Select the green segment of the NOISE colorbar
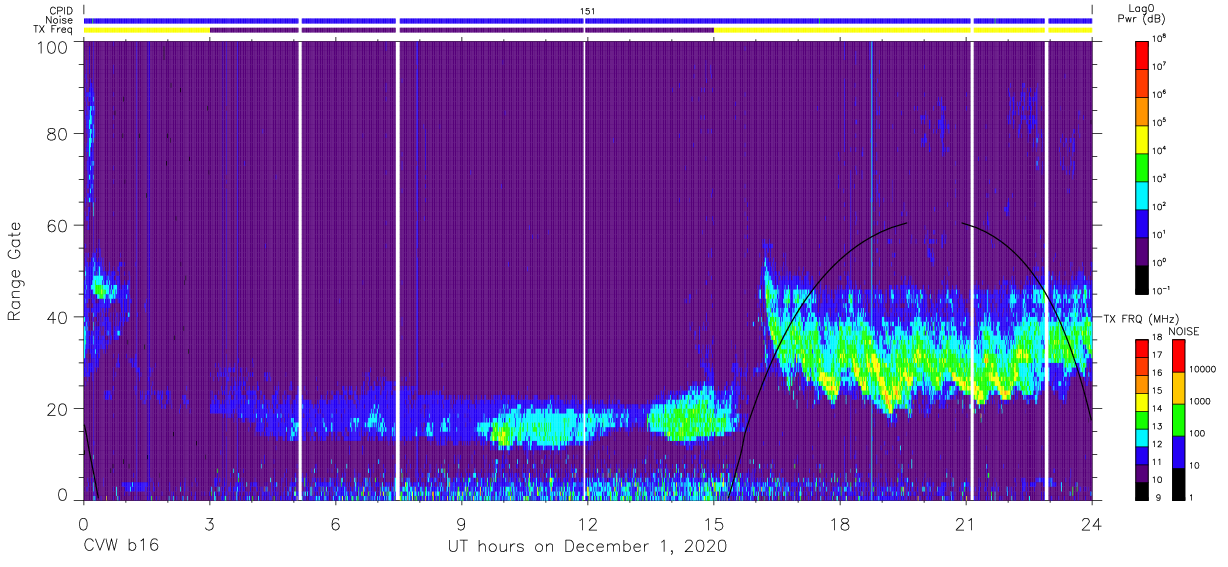1228x567 pixels. pos(1178,420)
